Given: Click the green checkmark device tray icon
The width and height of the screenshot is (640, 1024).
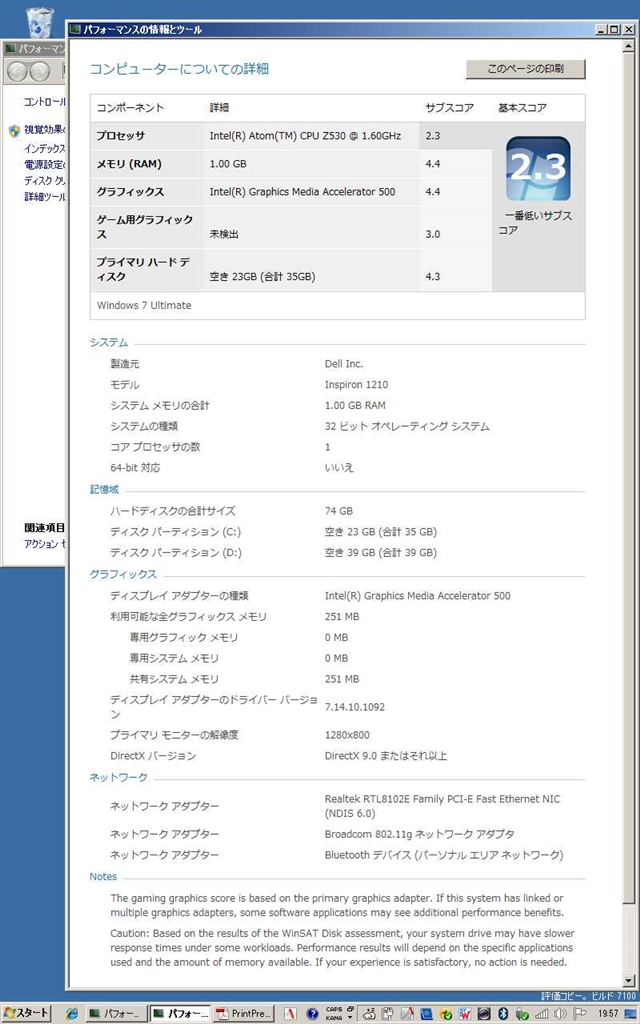Looking at the screenshot, I should 522,1014.
